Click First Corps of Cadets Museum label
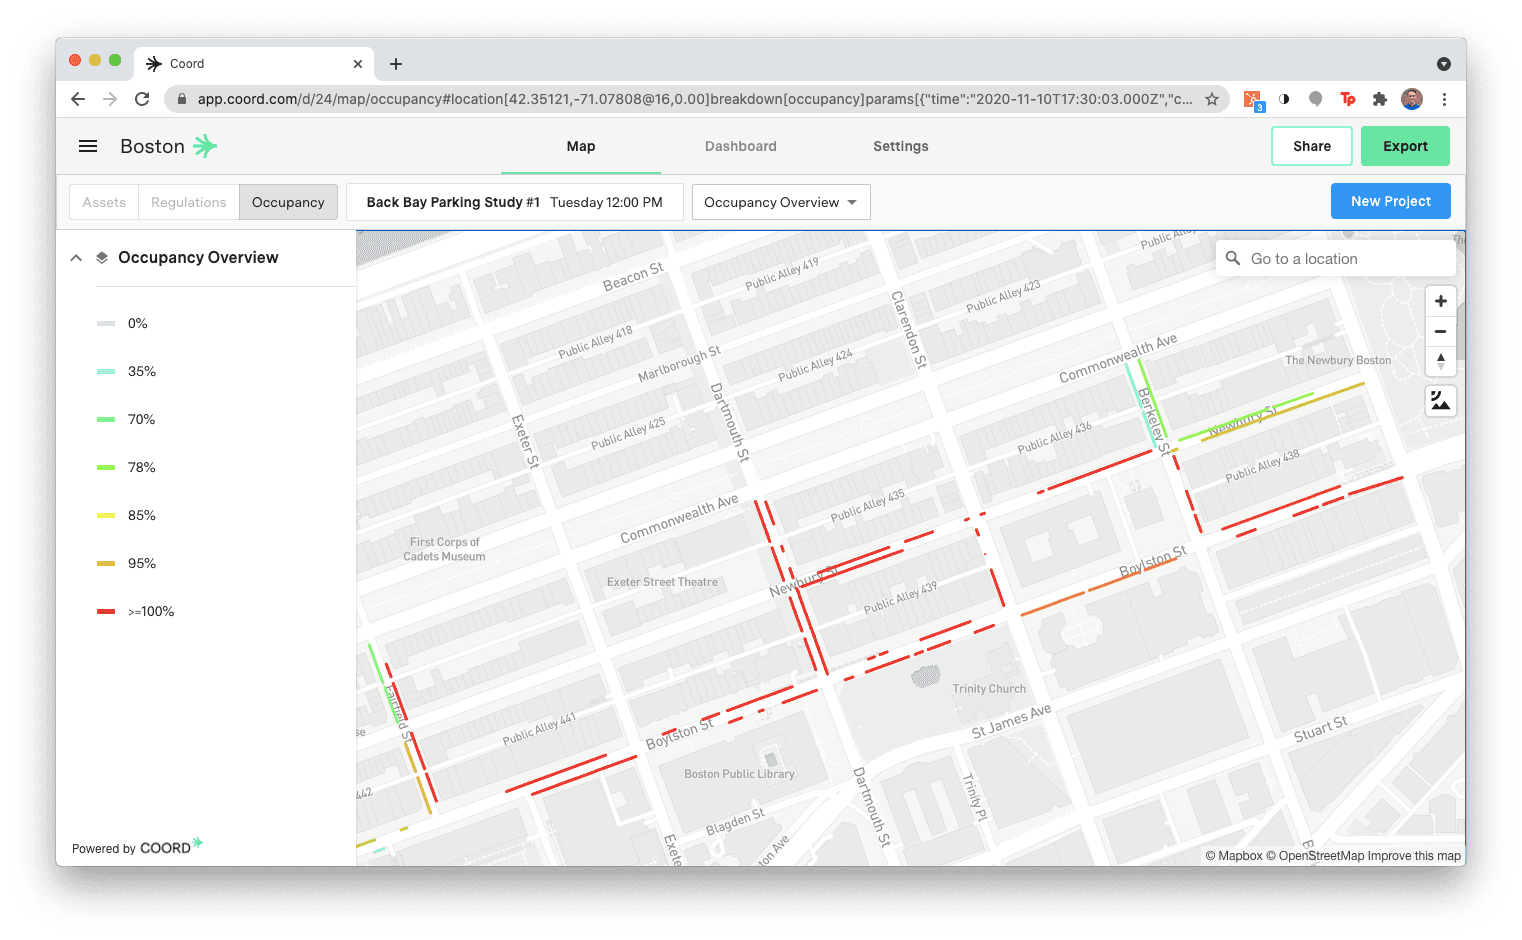The height and width of the screenshot is (940, 1522). [x=444, y=549]
